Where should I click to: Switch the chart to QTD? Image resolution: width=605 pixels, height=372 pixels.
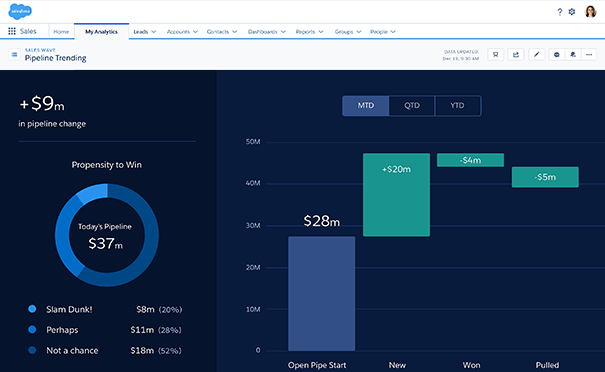(412, 105)
